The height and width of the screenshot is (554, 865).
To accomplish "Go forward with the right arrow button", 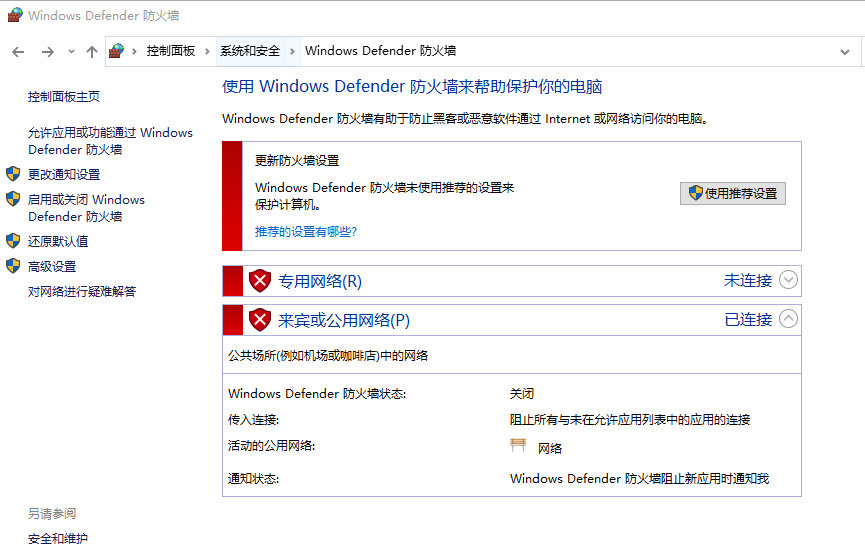I will coord(48,52).
